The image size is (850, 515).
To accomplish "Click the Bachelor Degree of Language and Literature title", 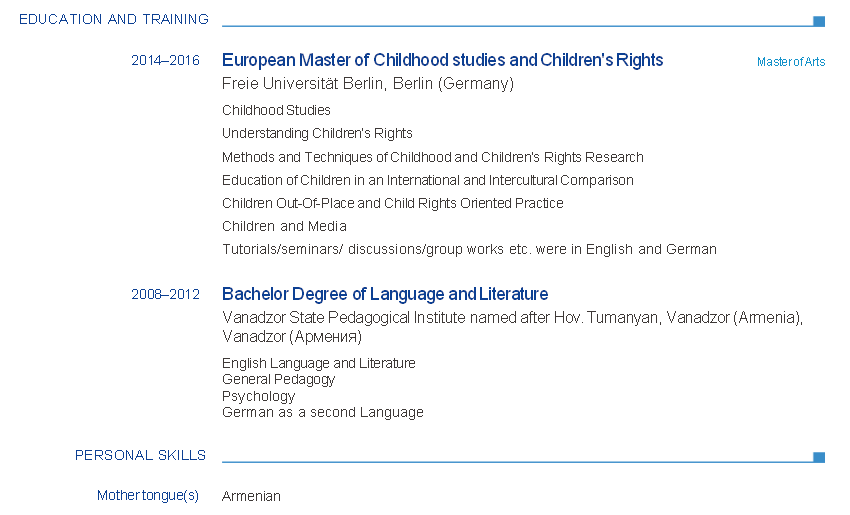I will (x=385, y=294).
